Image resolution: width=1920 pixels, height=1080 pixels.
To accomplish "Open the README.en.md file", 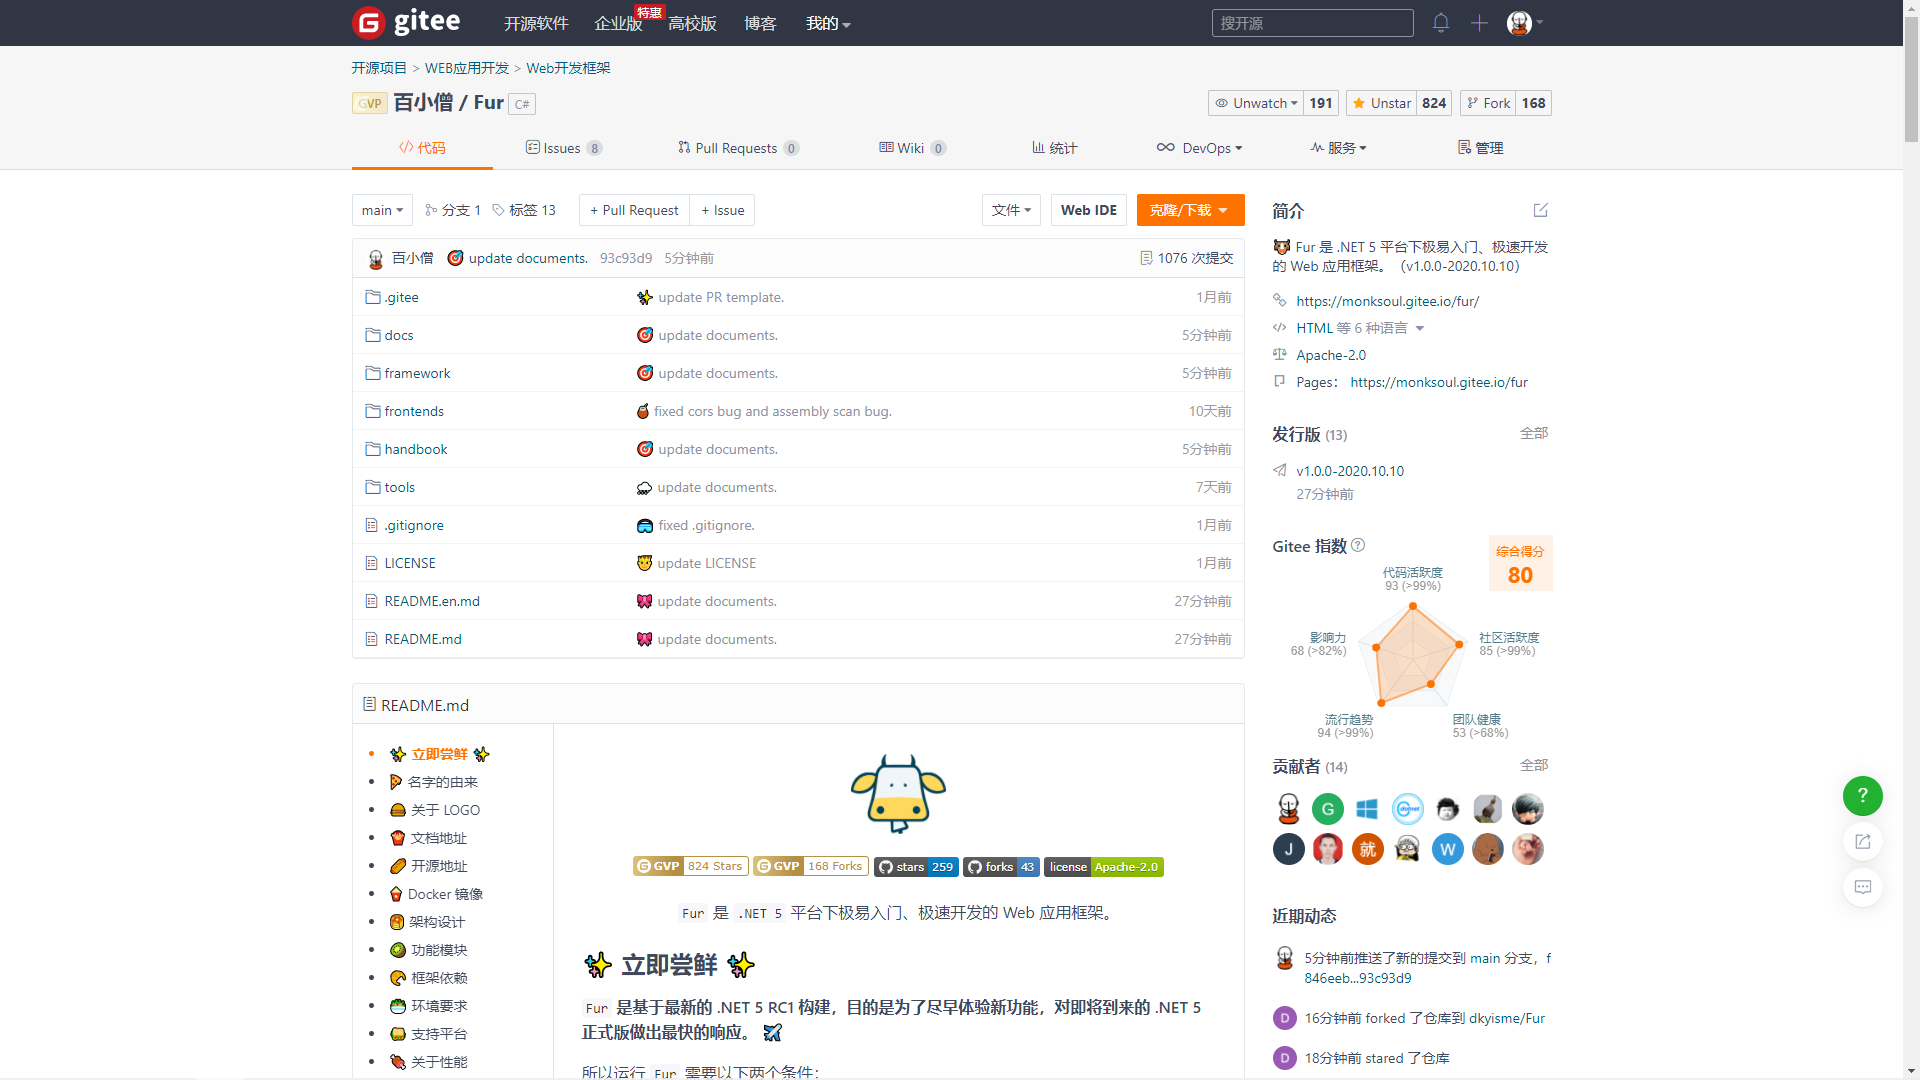I will [x=432, y=601].
